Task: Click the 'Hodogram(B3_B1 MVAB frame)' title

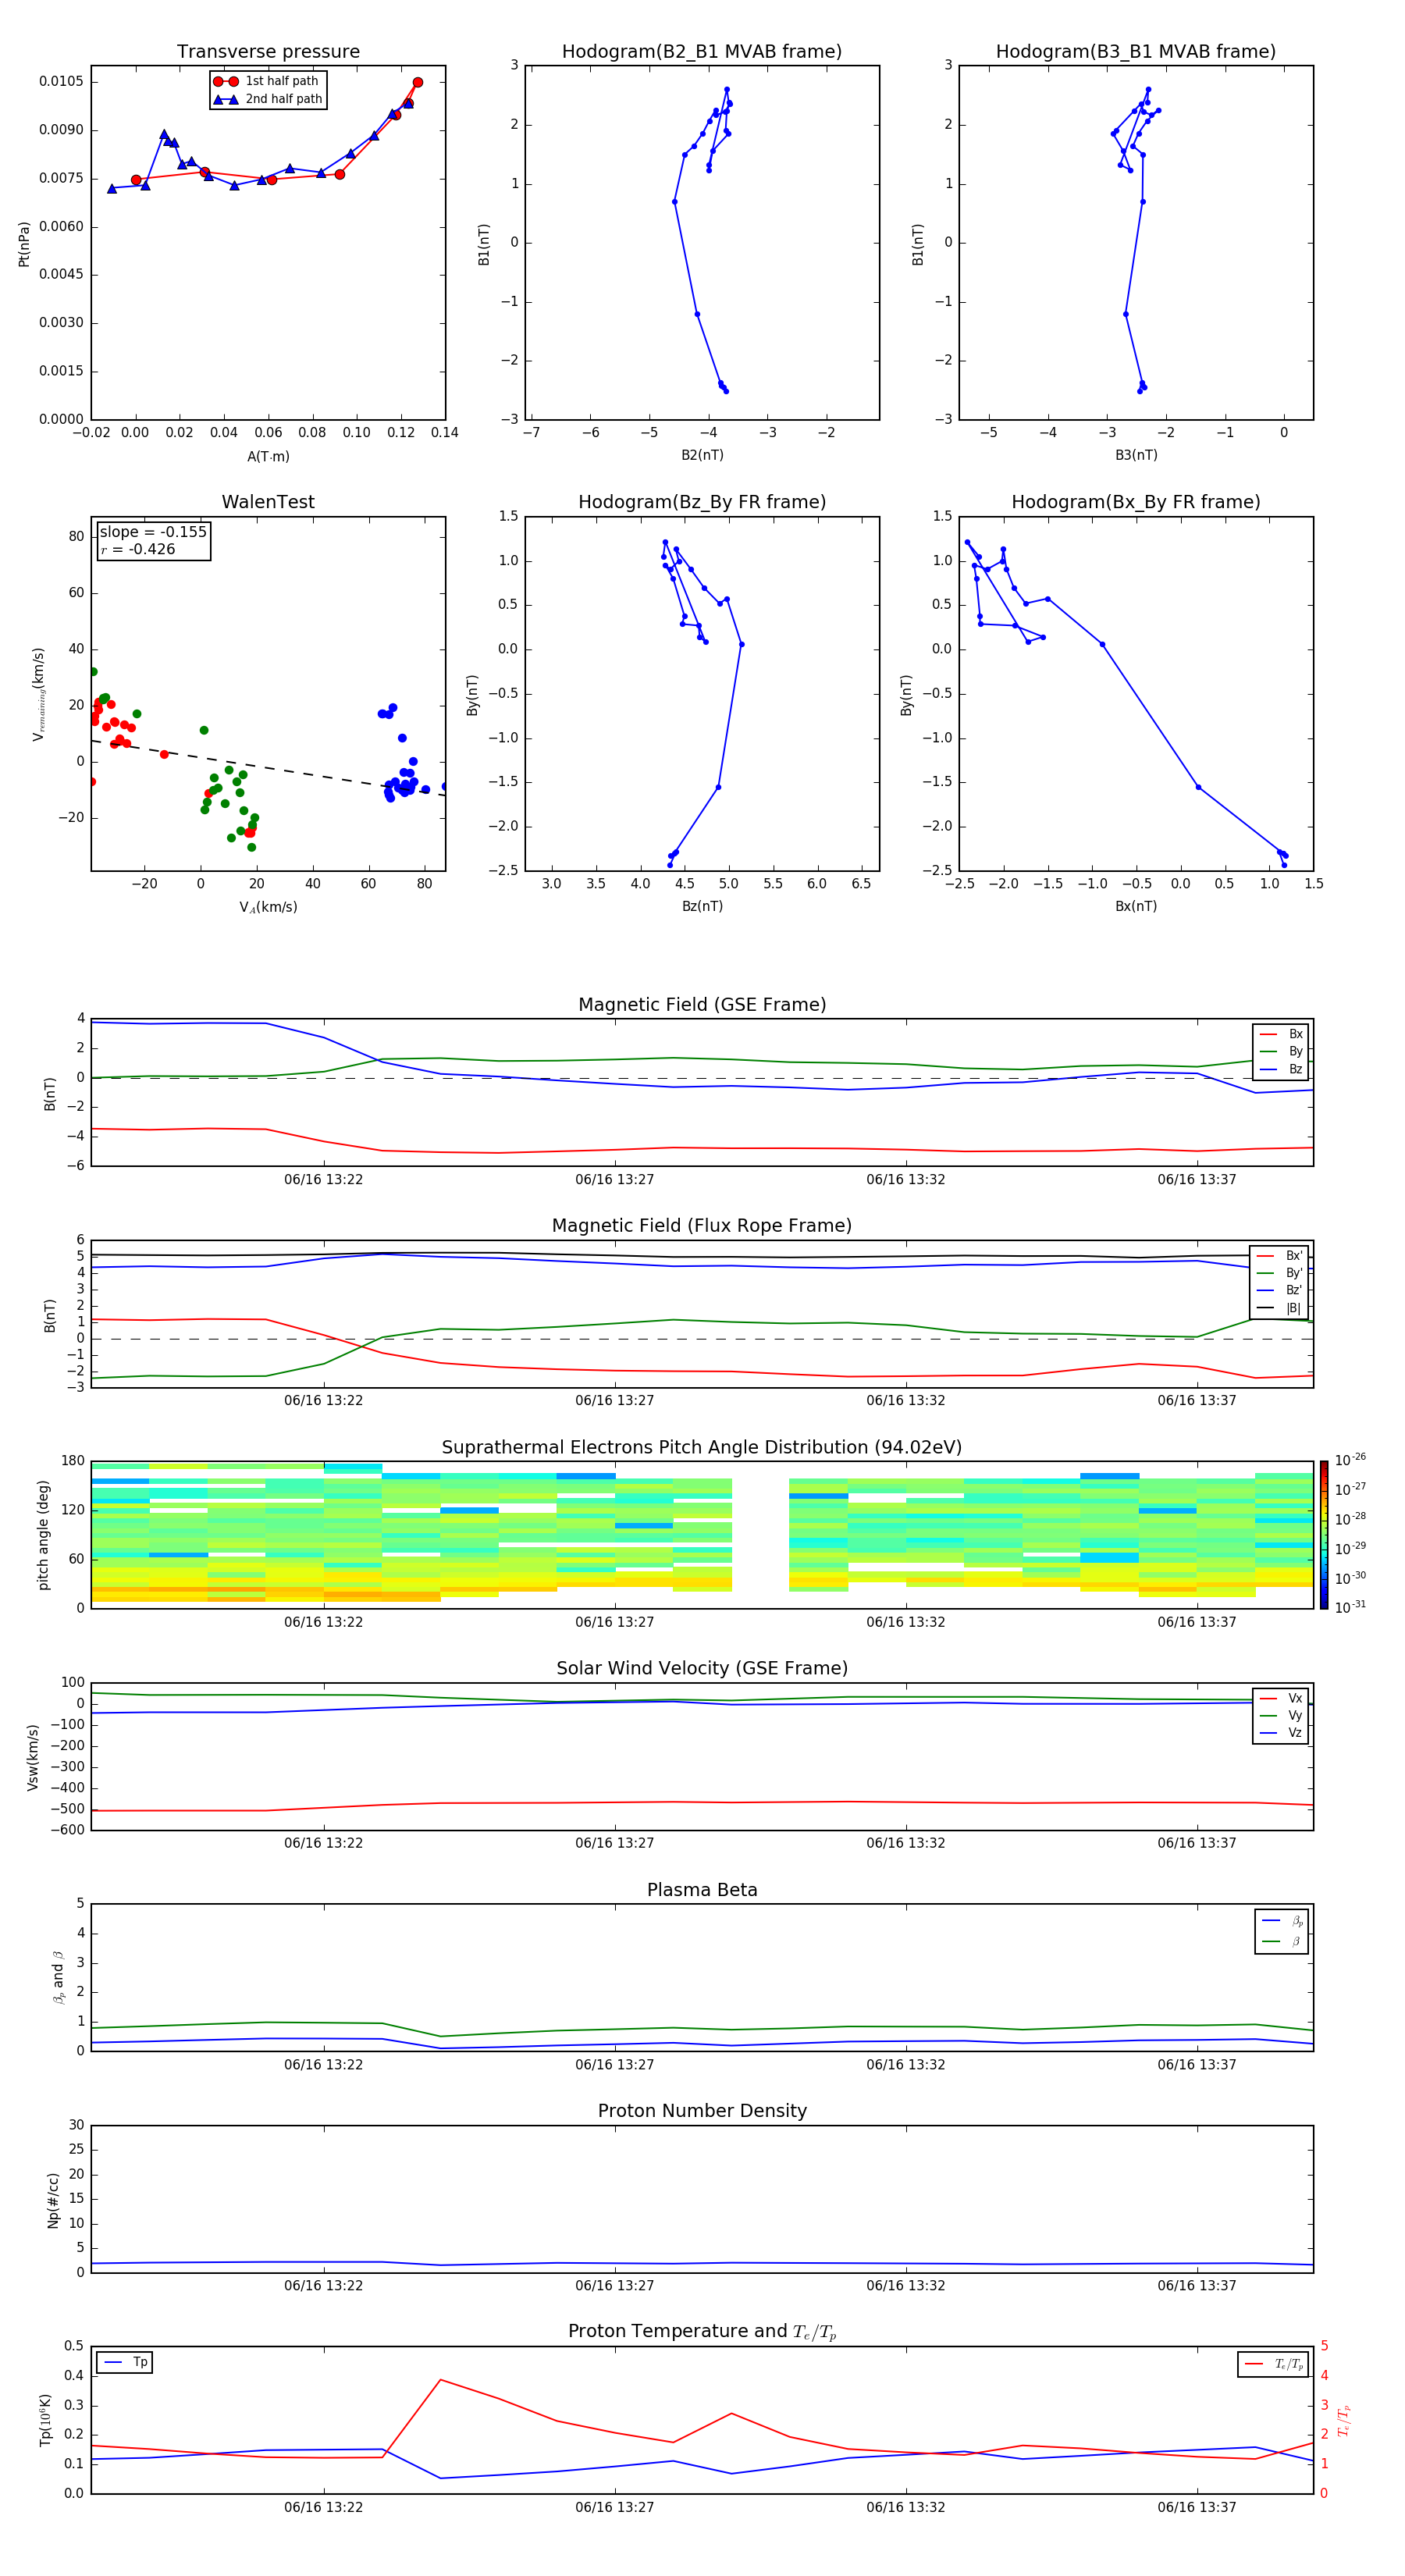Action: click(x=1136, y=51)
